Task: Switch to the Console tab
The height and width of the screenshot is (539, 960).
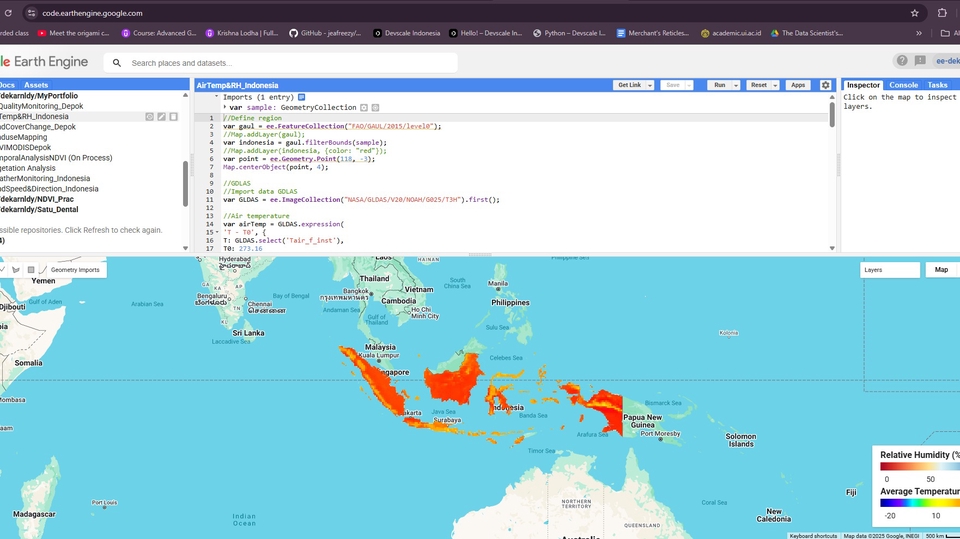Action: 903,85
